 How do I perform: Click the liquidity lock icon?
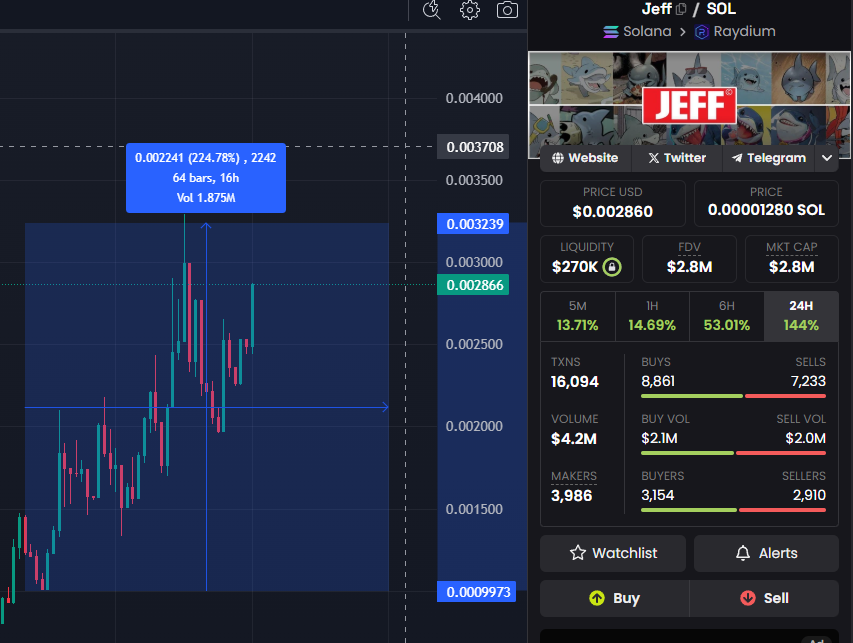coord(612,267)
